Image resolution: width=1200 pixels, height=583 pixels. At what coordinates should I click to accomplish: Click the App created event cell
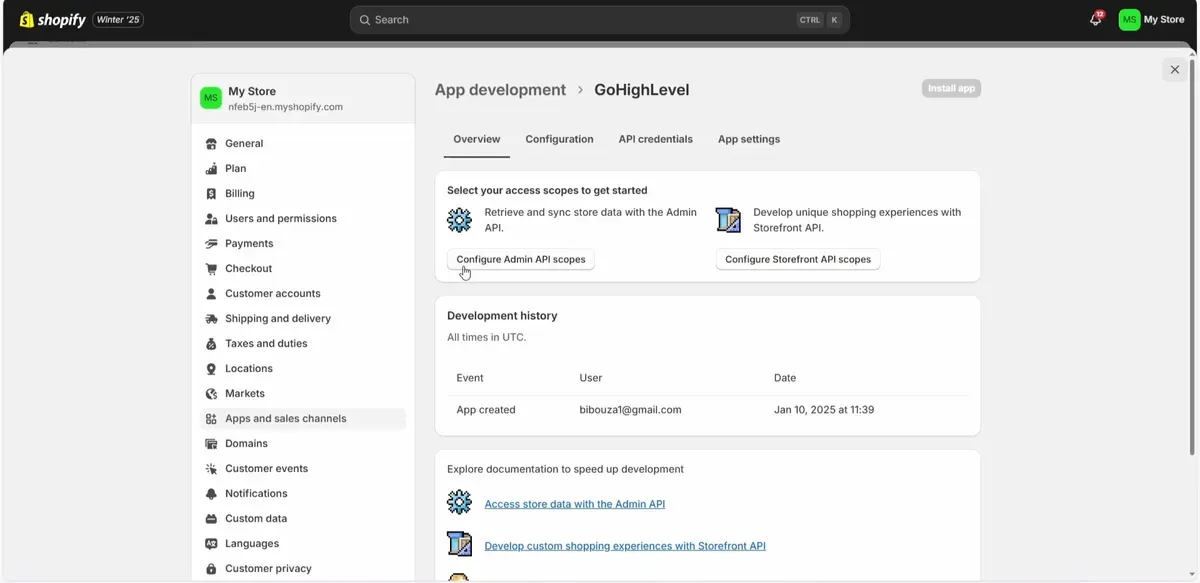[486, 409]
